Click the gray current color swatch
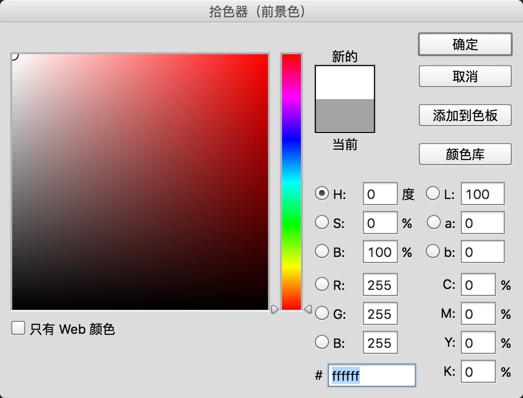This screenshot has width=523, height=398. tap(345, 115)
